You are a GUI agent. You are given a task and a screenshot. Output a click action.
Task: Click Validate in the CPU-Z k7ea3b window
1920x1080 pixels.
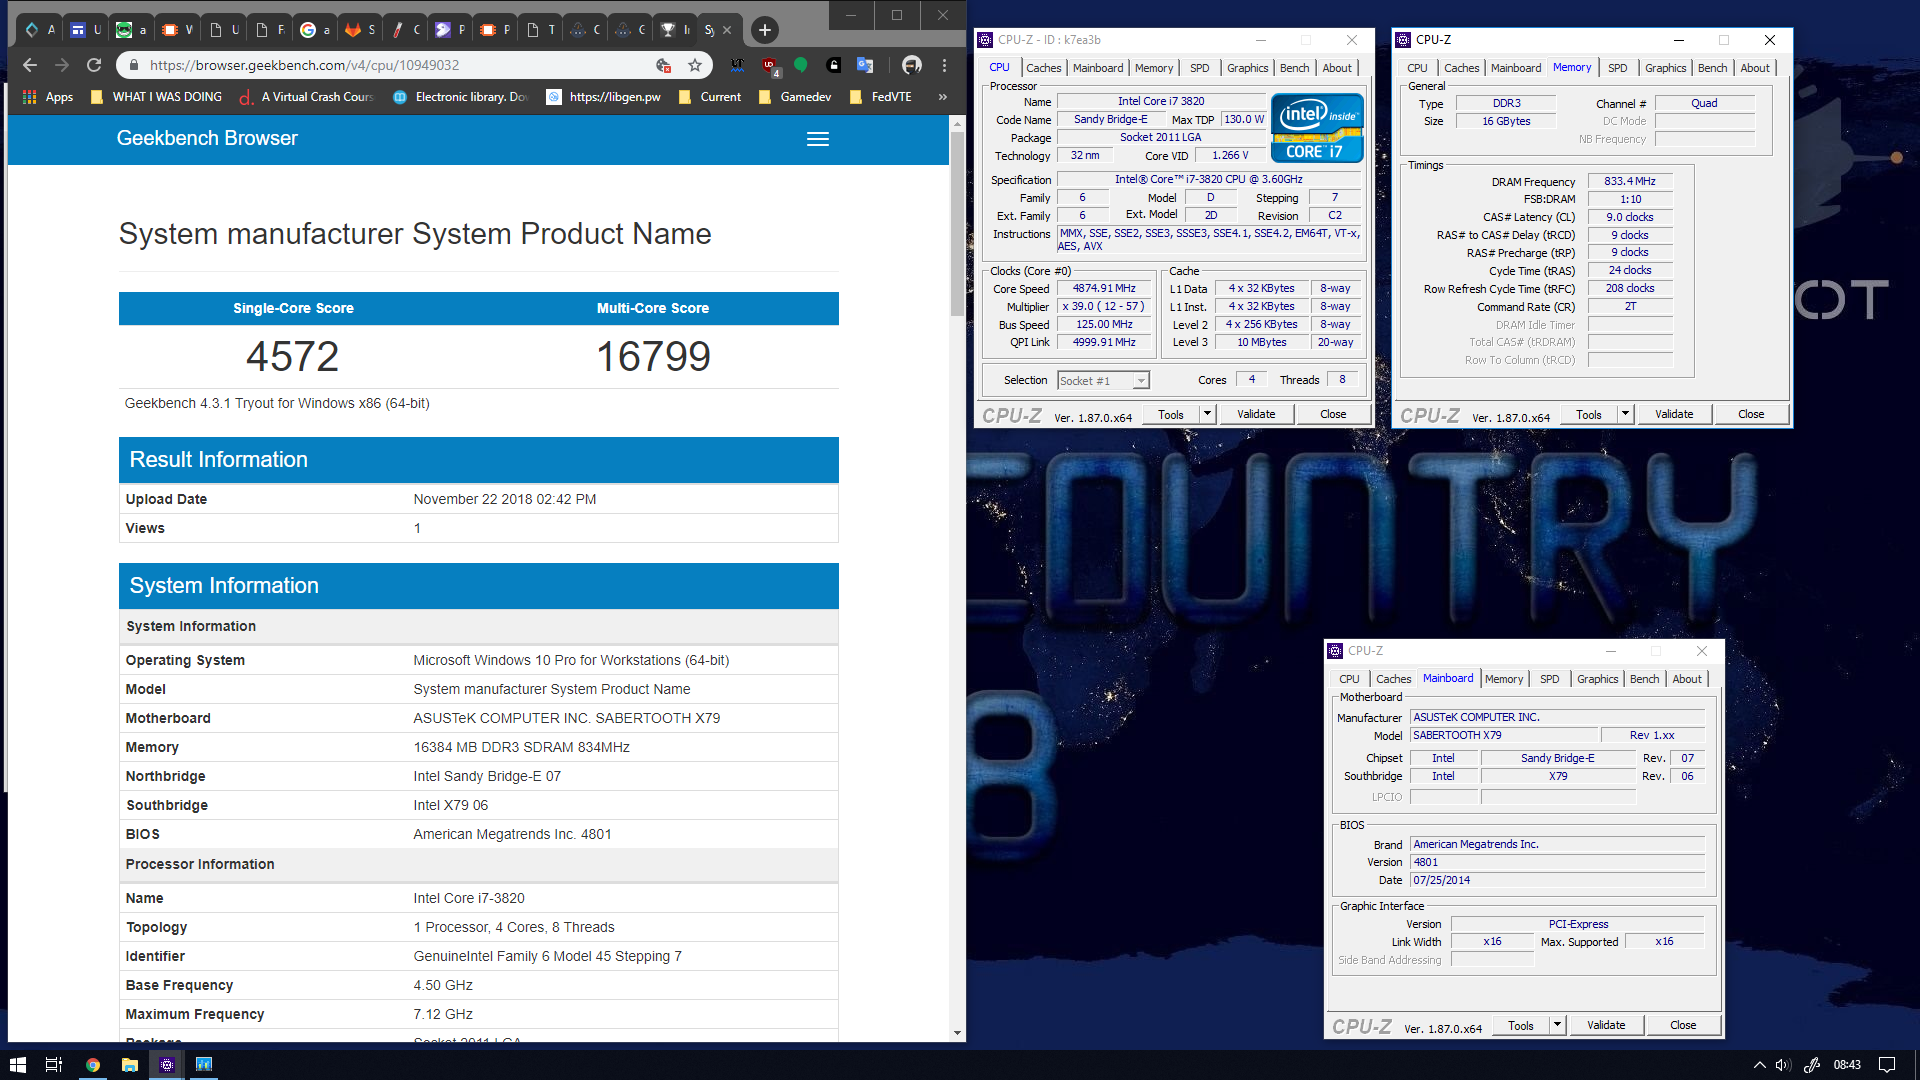[1256, 414]
